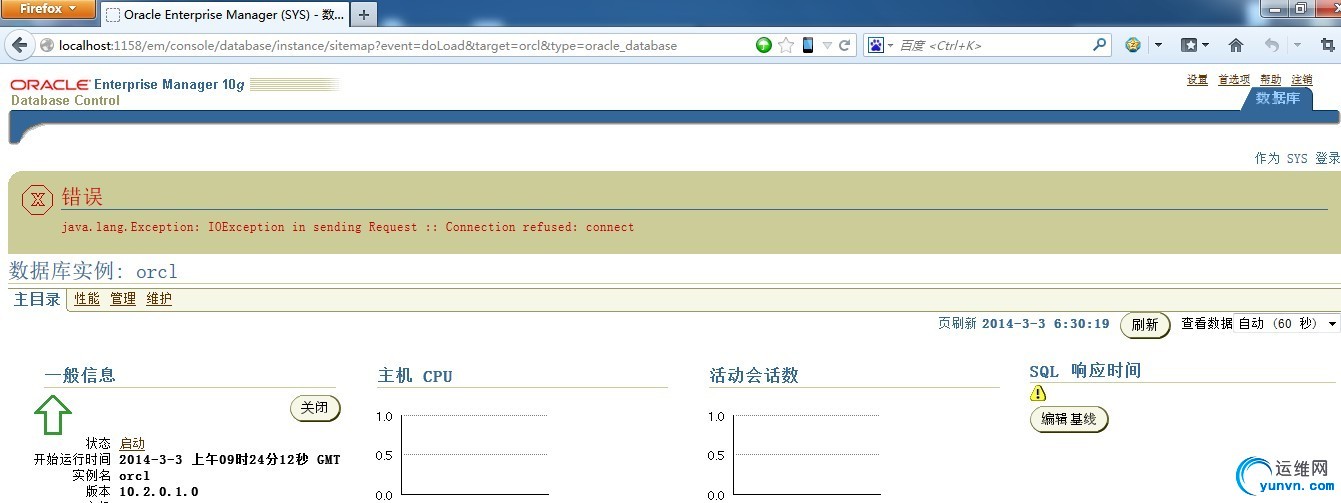Open the 首选项 (Preferences) link
This screenshot has height=503, width=1341.
coord(1233,80)
